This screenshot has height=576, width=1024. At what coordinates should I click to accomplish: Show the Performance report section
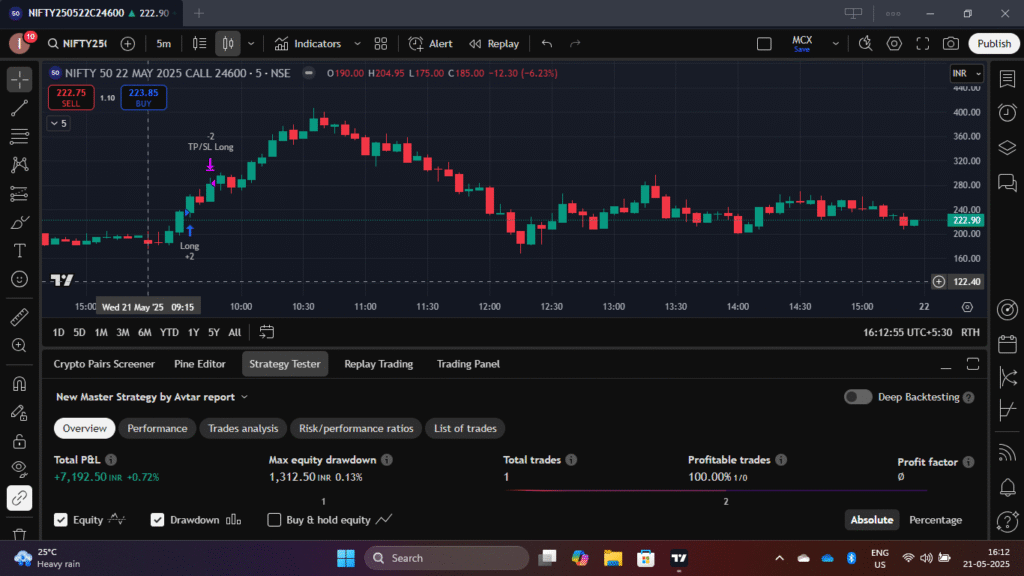(x=157, y=428)
